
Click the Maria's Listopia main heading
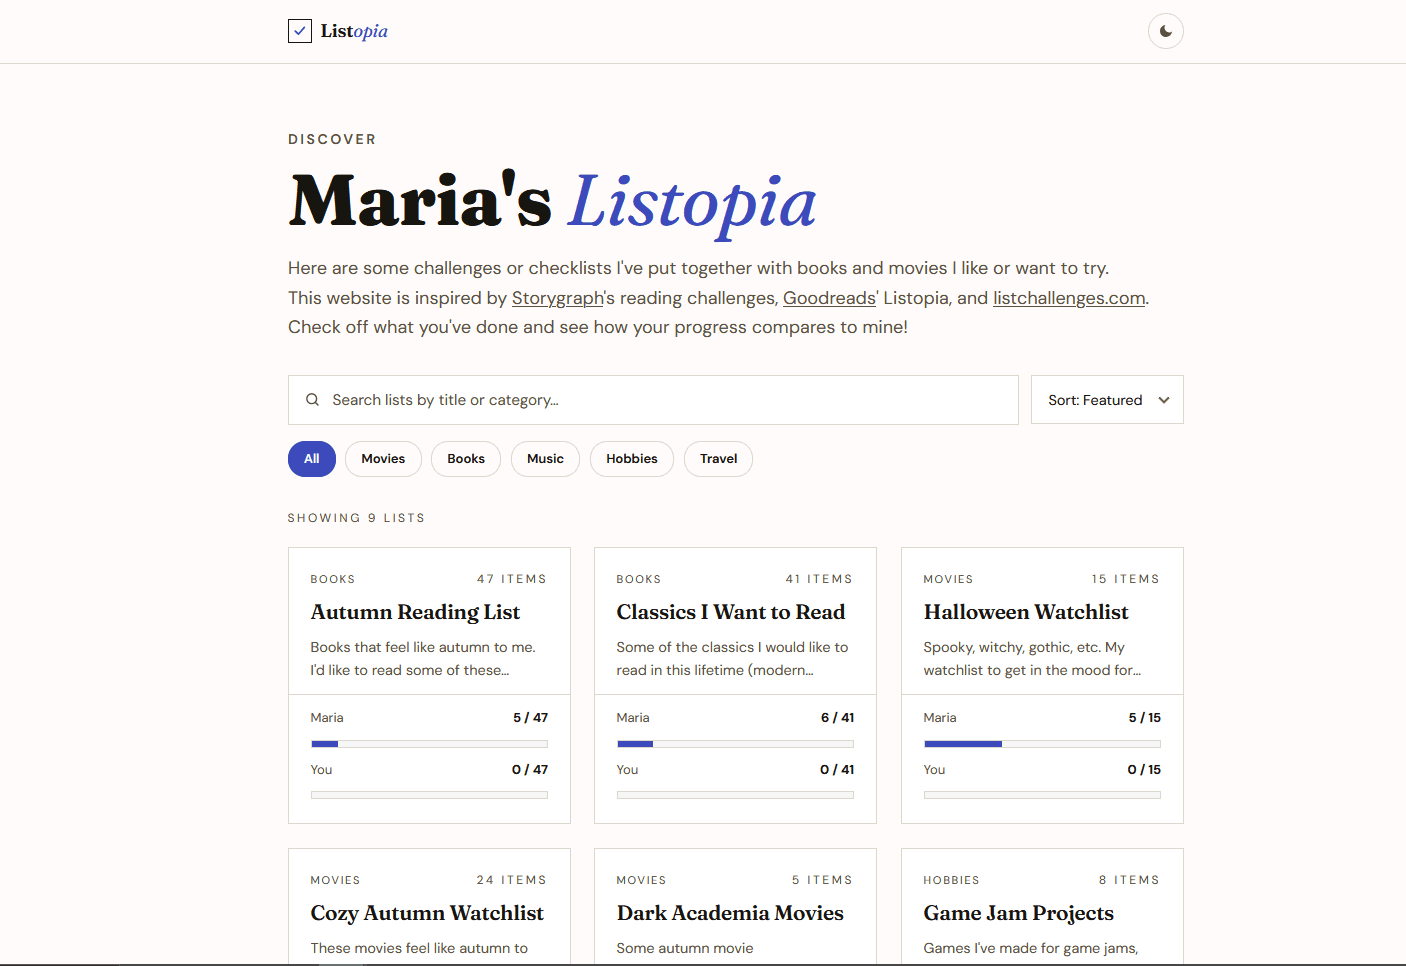click(x=552, y=202)
